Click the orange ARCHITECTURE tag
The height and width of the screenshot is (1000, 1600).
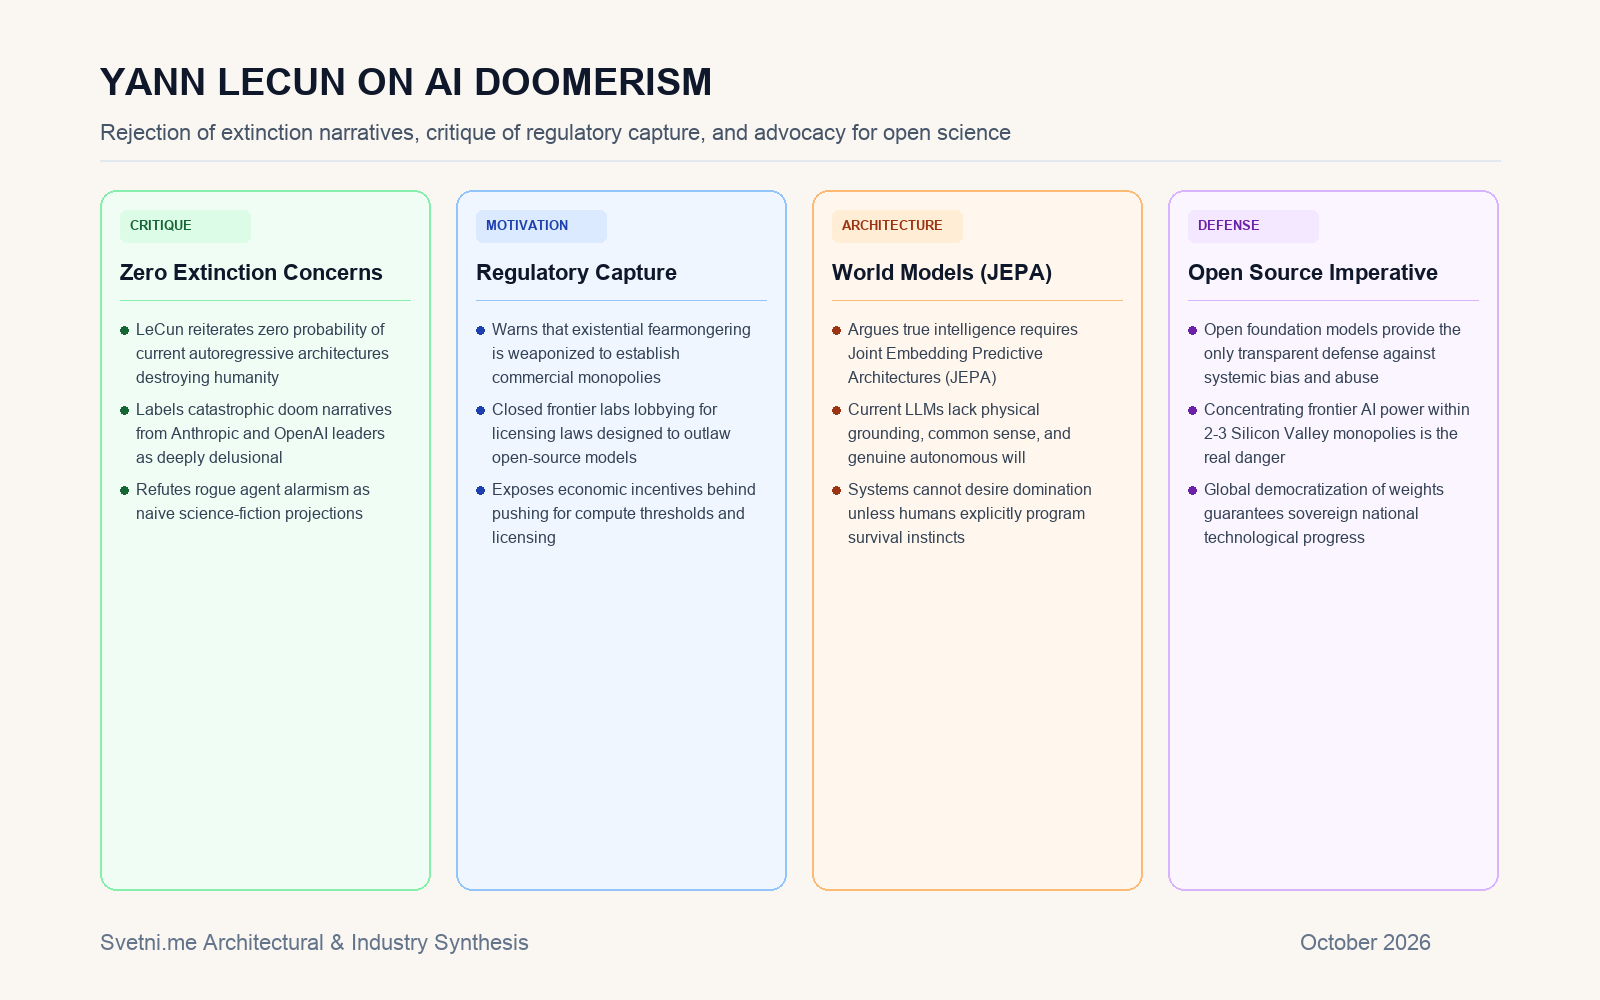(897, 226)
